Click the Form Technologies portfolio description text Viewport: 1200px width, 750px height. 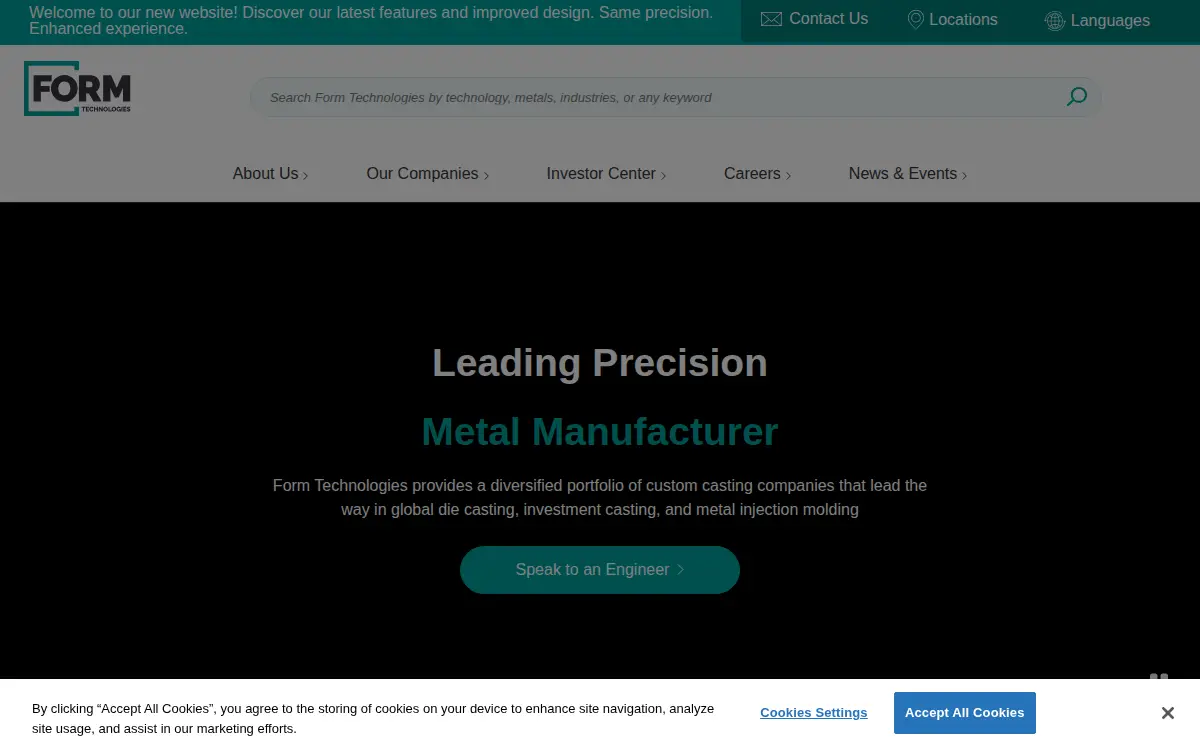(x=600, y=497)
